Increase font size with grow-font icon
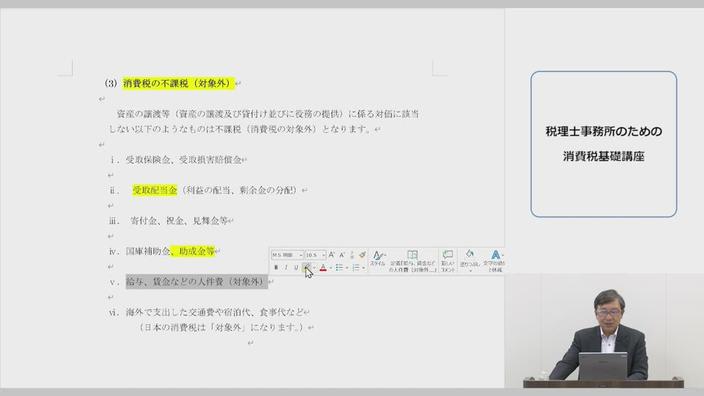This screenshot has width=704, height=396. tap(331, 255)
